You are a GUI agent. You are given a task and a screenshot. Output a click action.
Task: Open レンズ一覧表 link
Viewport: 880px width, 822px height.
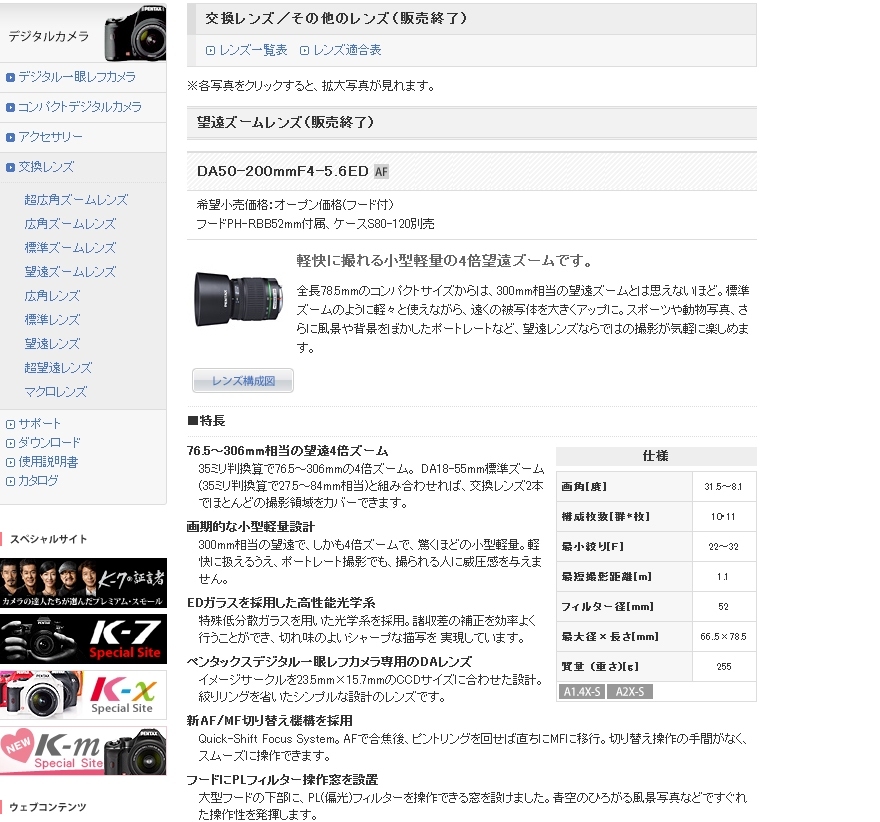point(253,50)
